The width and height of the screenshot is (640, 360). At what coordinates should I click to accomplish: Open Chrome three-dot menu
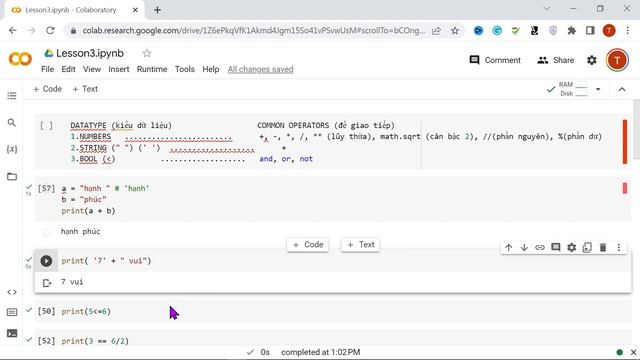coord(628,31)
